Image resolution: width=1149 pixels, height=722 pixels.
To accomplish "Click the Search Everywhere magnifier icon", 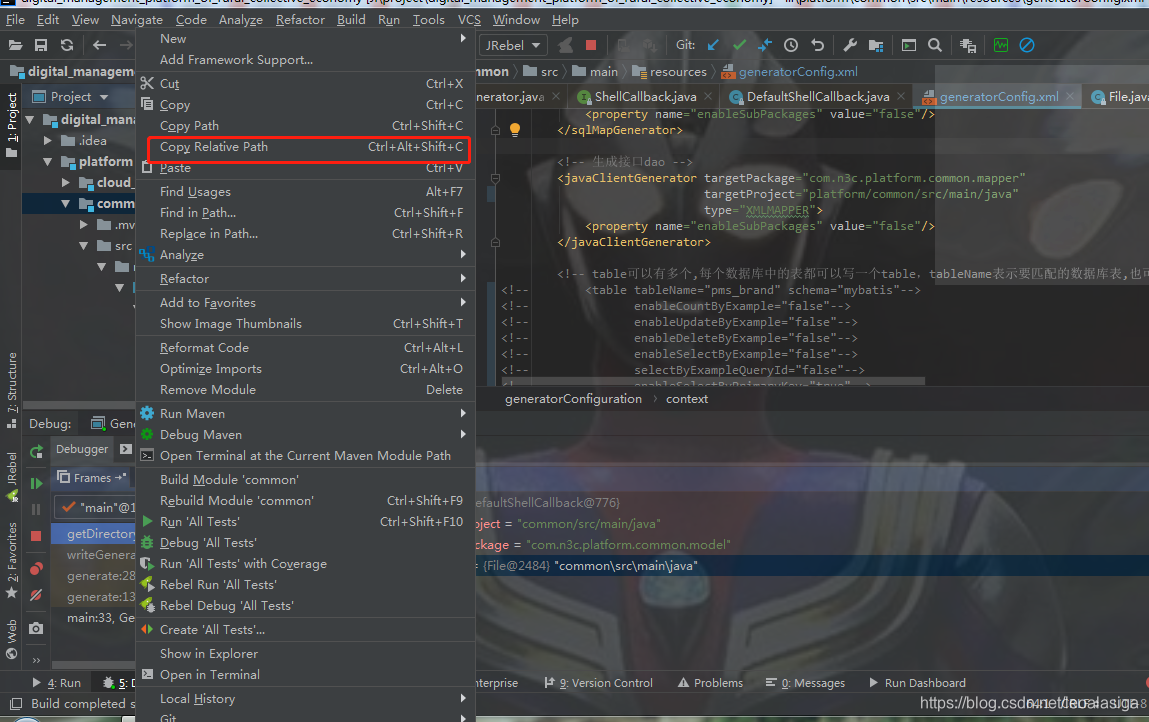I will [935, 45].
